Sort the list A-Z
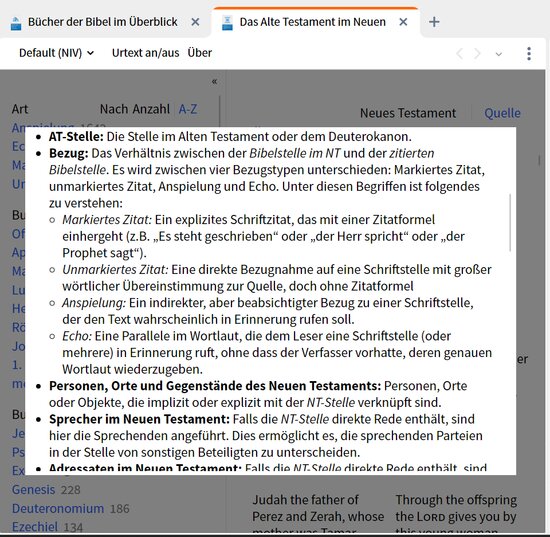The width and height of the screenshot is (550, 537). [x=188, y=109]
